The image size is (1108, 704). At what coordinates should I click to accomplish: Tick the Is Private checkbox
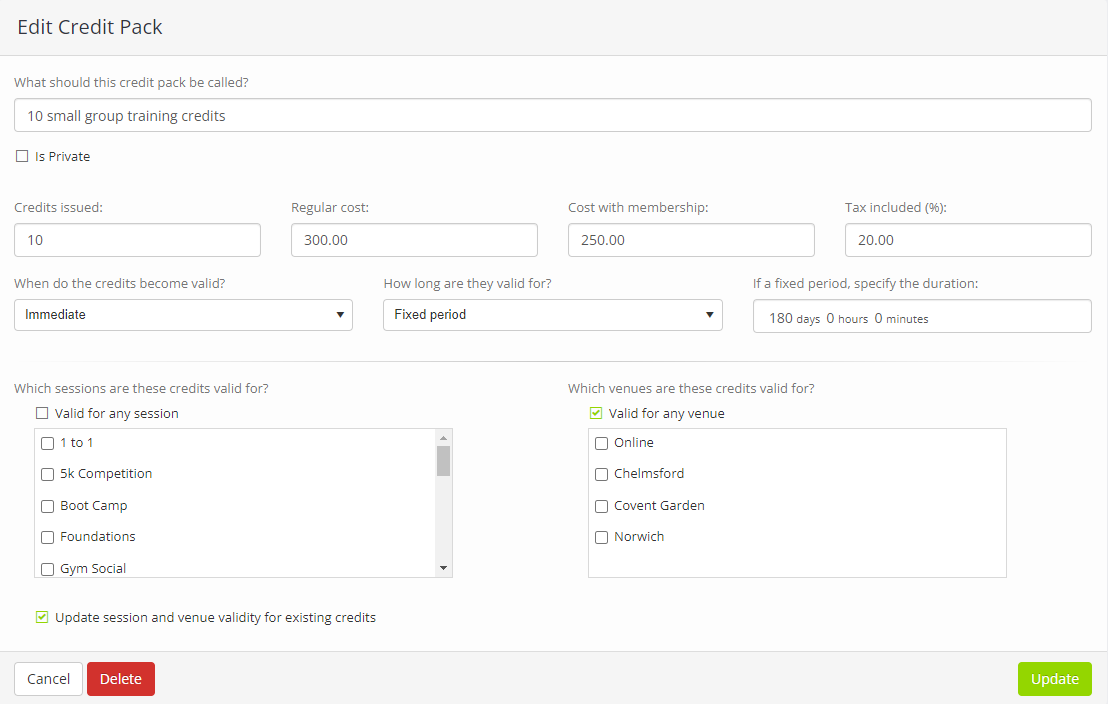tap(22, 156)
